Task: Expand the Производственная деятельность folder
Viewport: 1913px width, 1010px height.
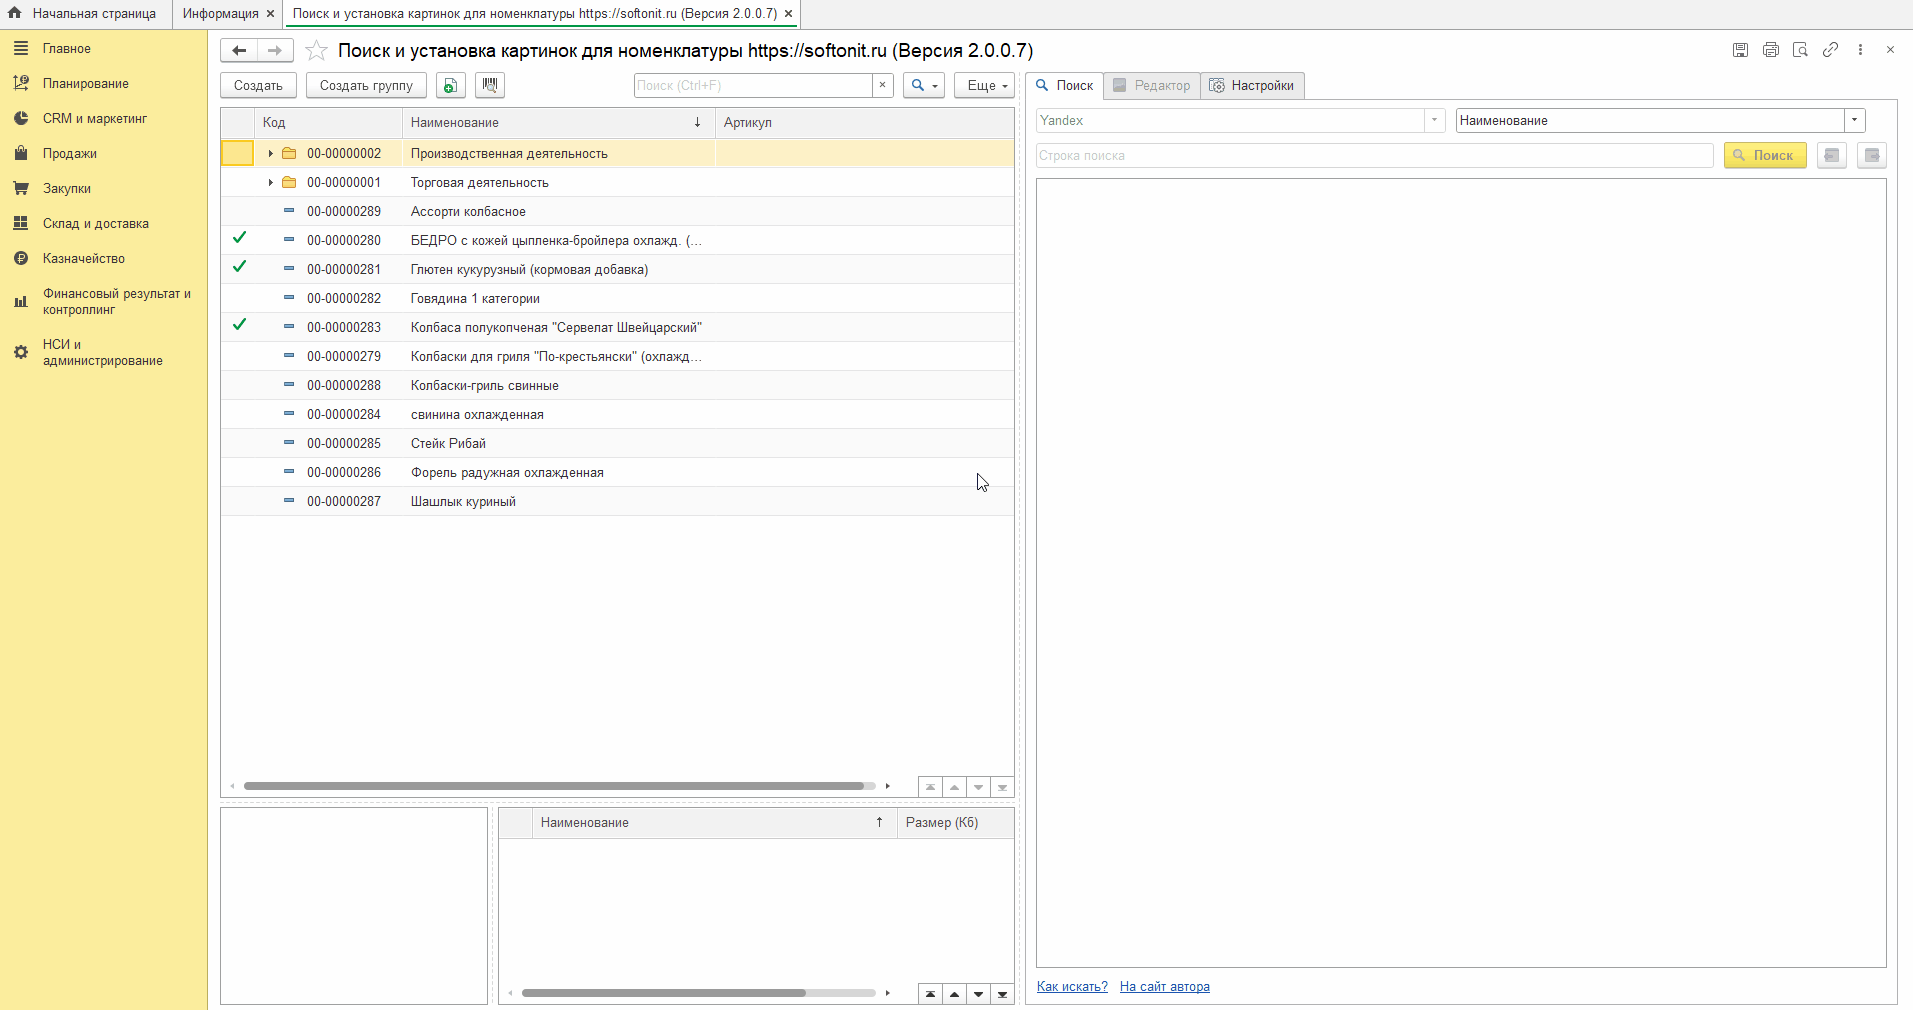Action: (x=270, y=154)
